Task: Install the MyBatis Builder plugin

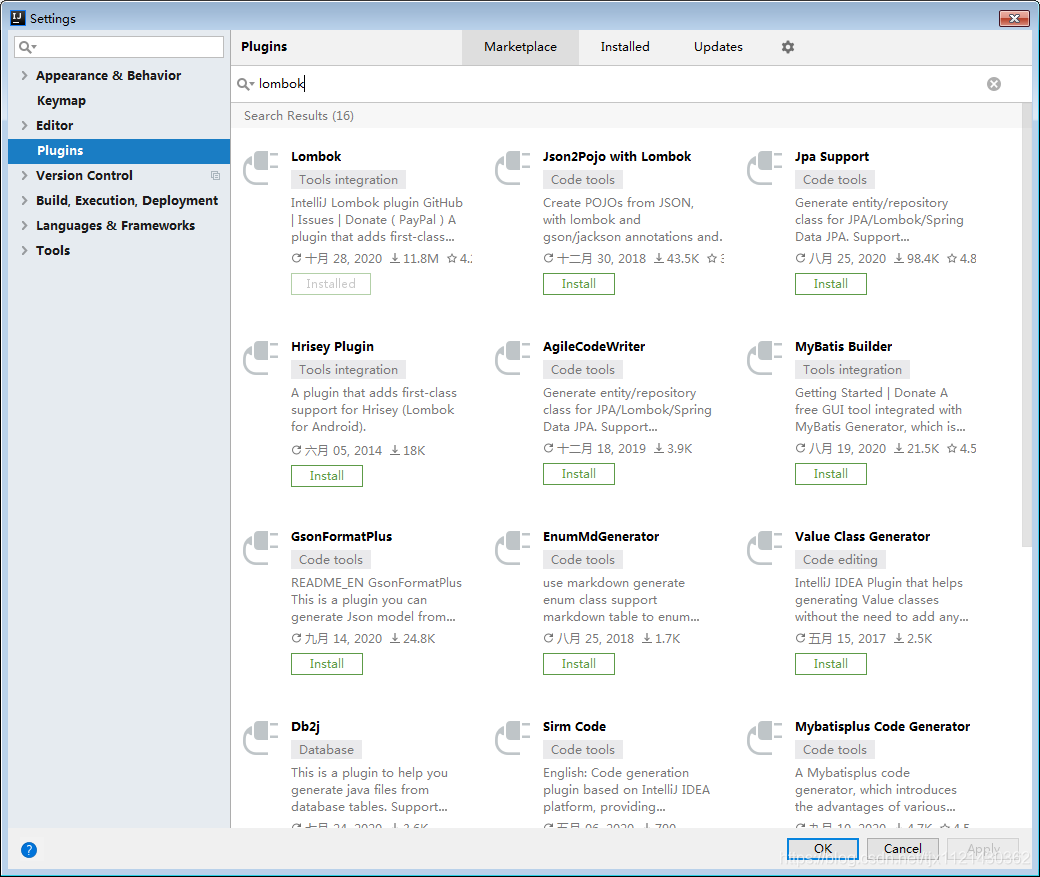Action: pyautogui.click(x=830, y=474)
